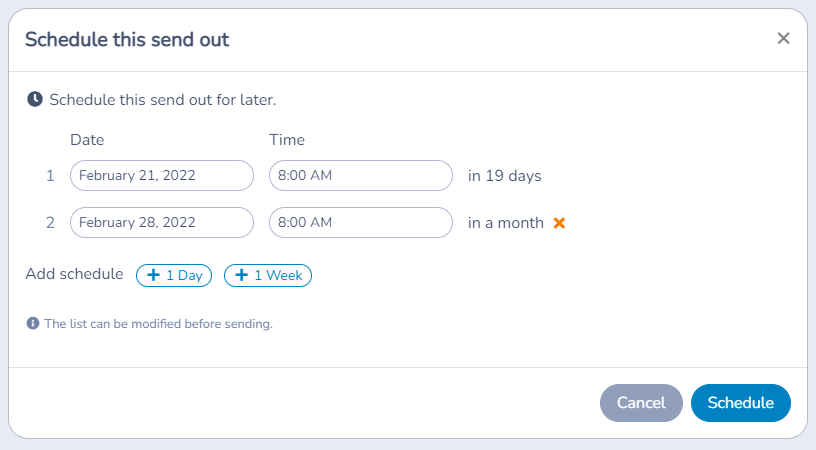This screenshot has height=450, width=816.
Task: Click the info icon near list note
Action: [33, 324]
